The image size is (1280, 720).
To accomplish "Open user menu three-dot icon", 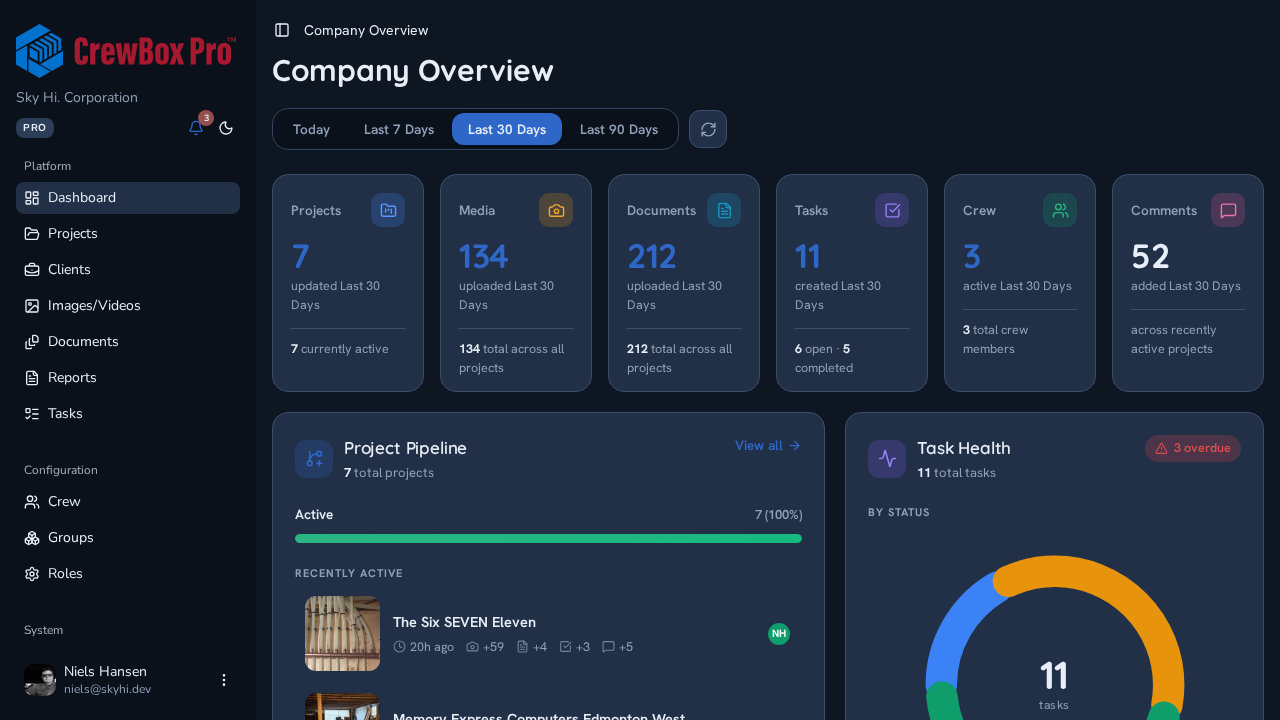I will (224, 680).
